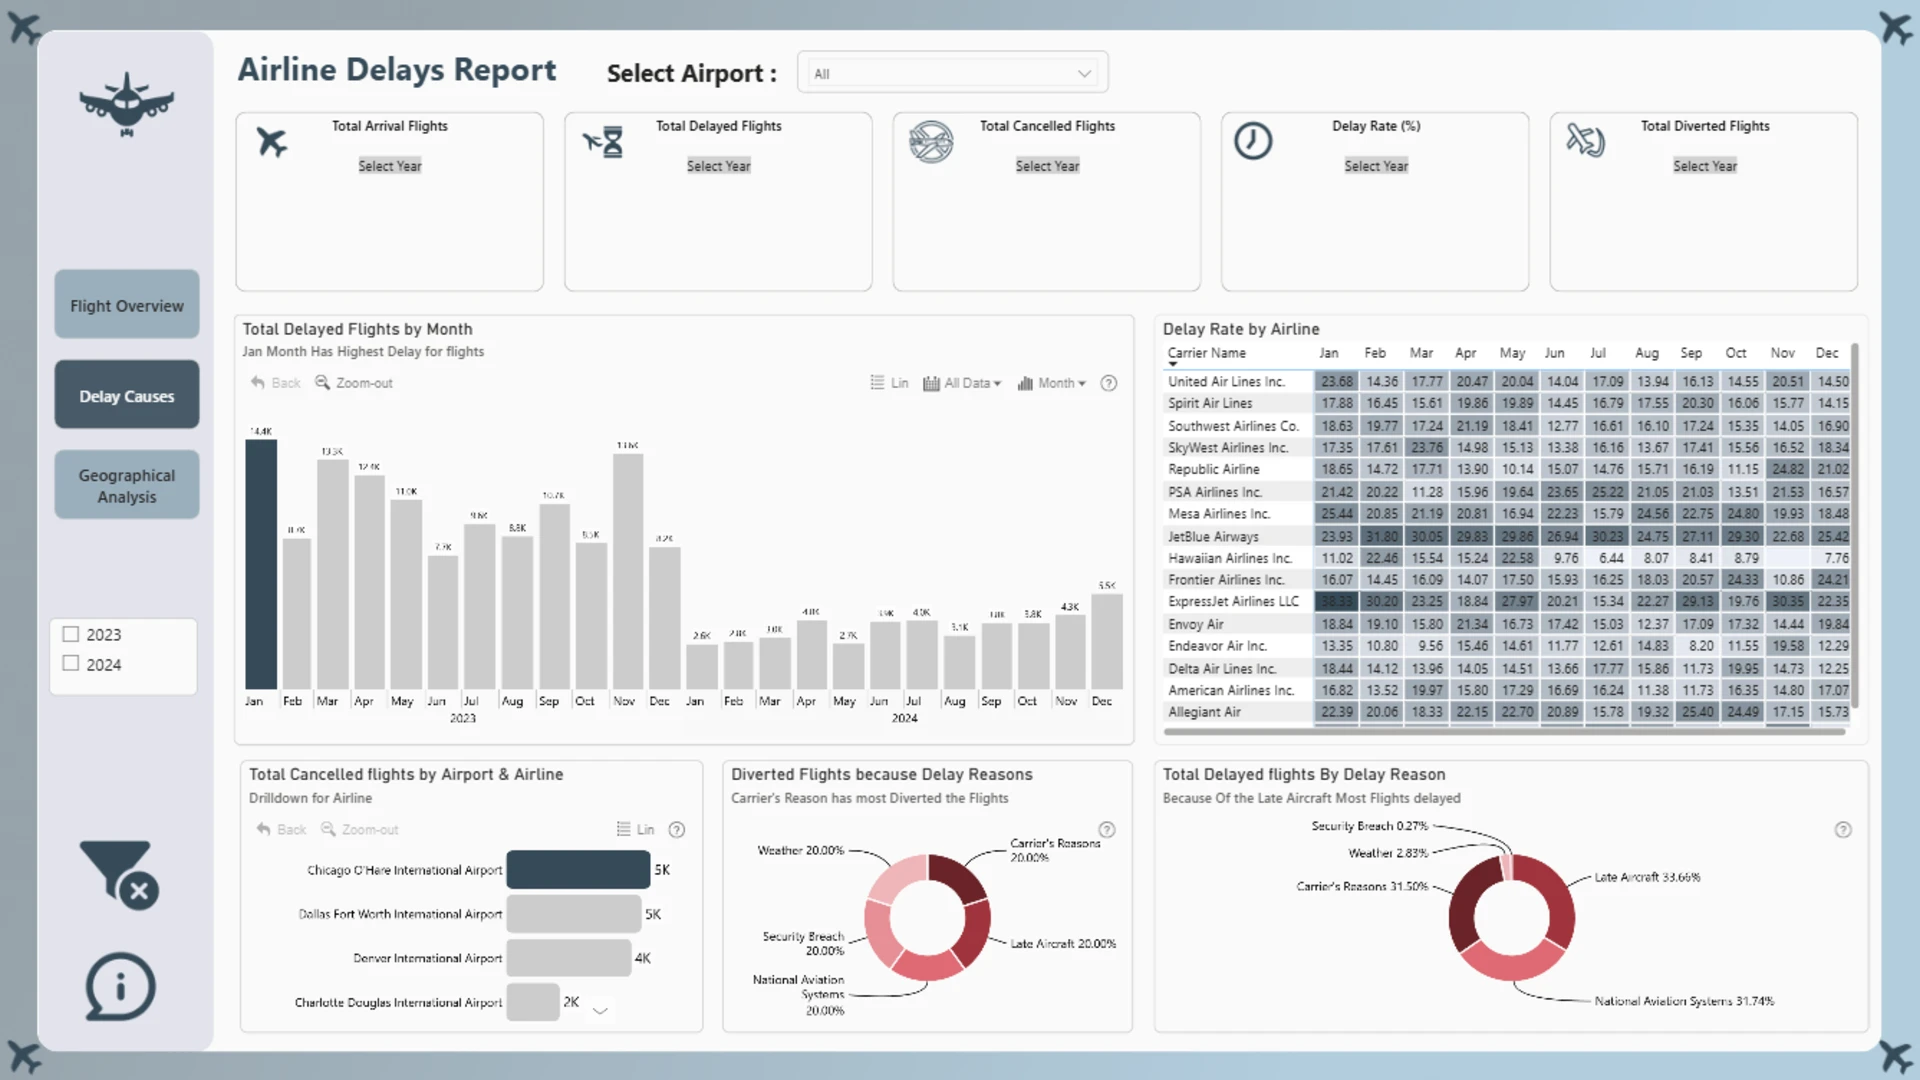
Task: Select the Hawaiian Airlines Inc. row
Action: 1508,558
